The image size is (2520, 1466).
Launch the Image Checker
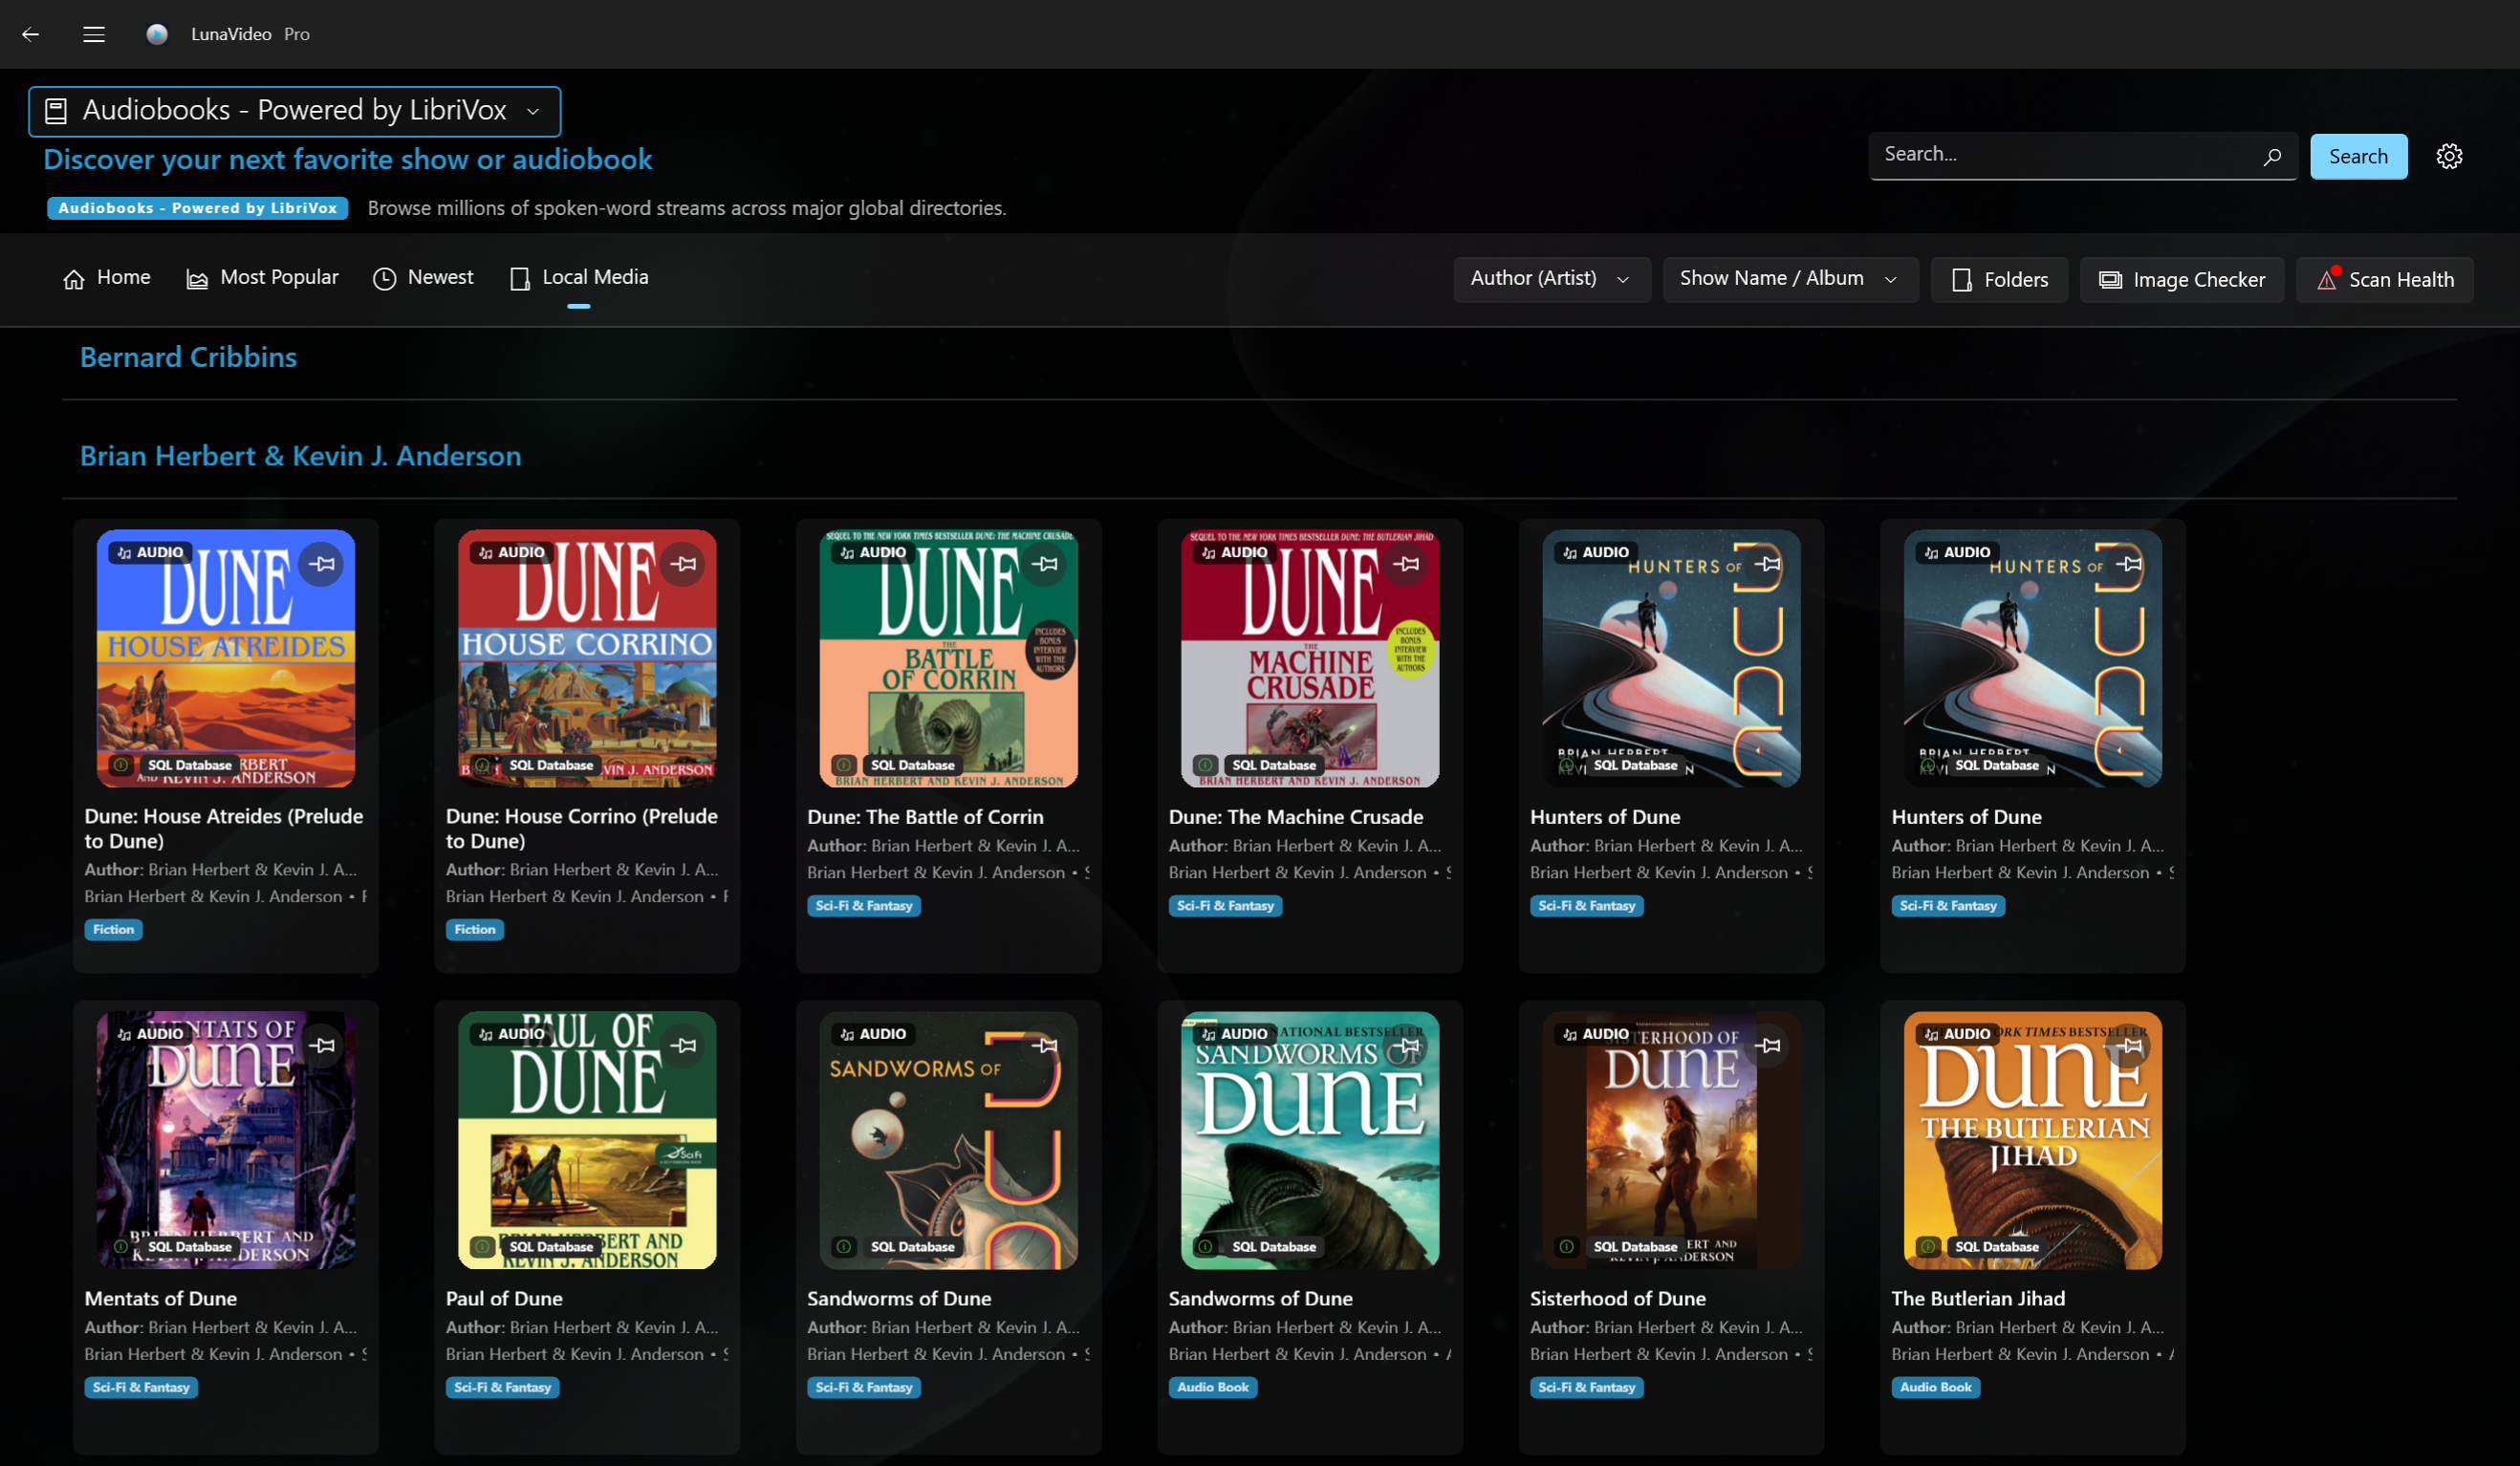(x=2182, y=280)
